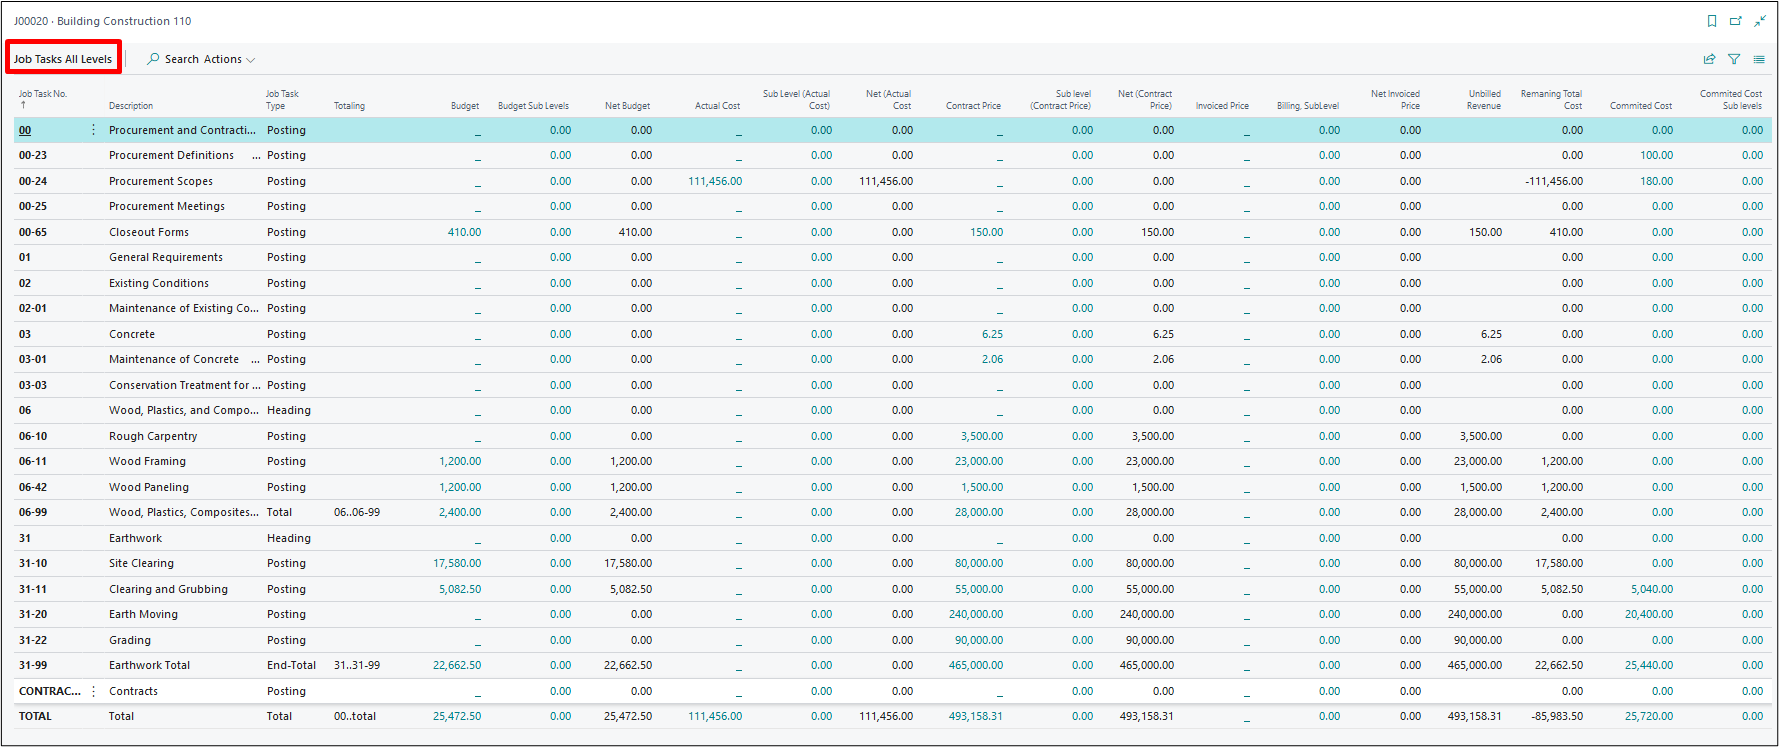Drill into Actual Cost 111,456.00 for Procurement Scopes
This screenshot has width=1779, height=747.
click(715, 181)
